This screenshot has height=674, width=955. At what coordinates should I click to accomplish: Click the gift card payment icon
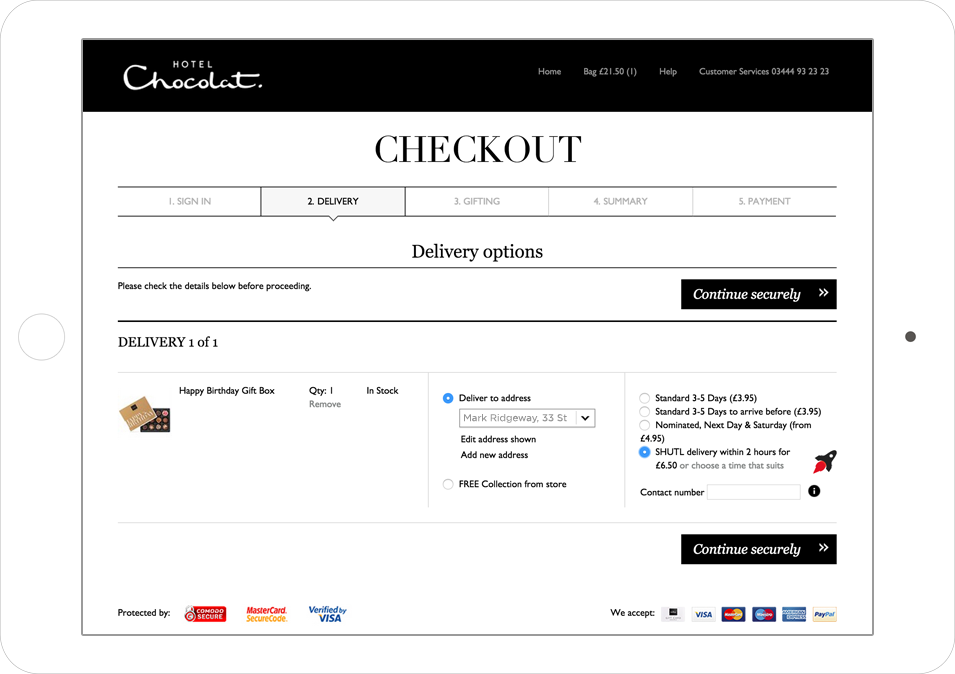click(672, 614)
